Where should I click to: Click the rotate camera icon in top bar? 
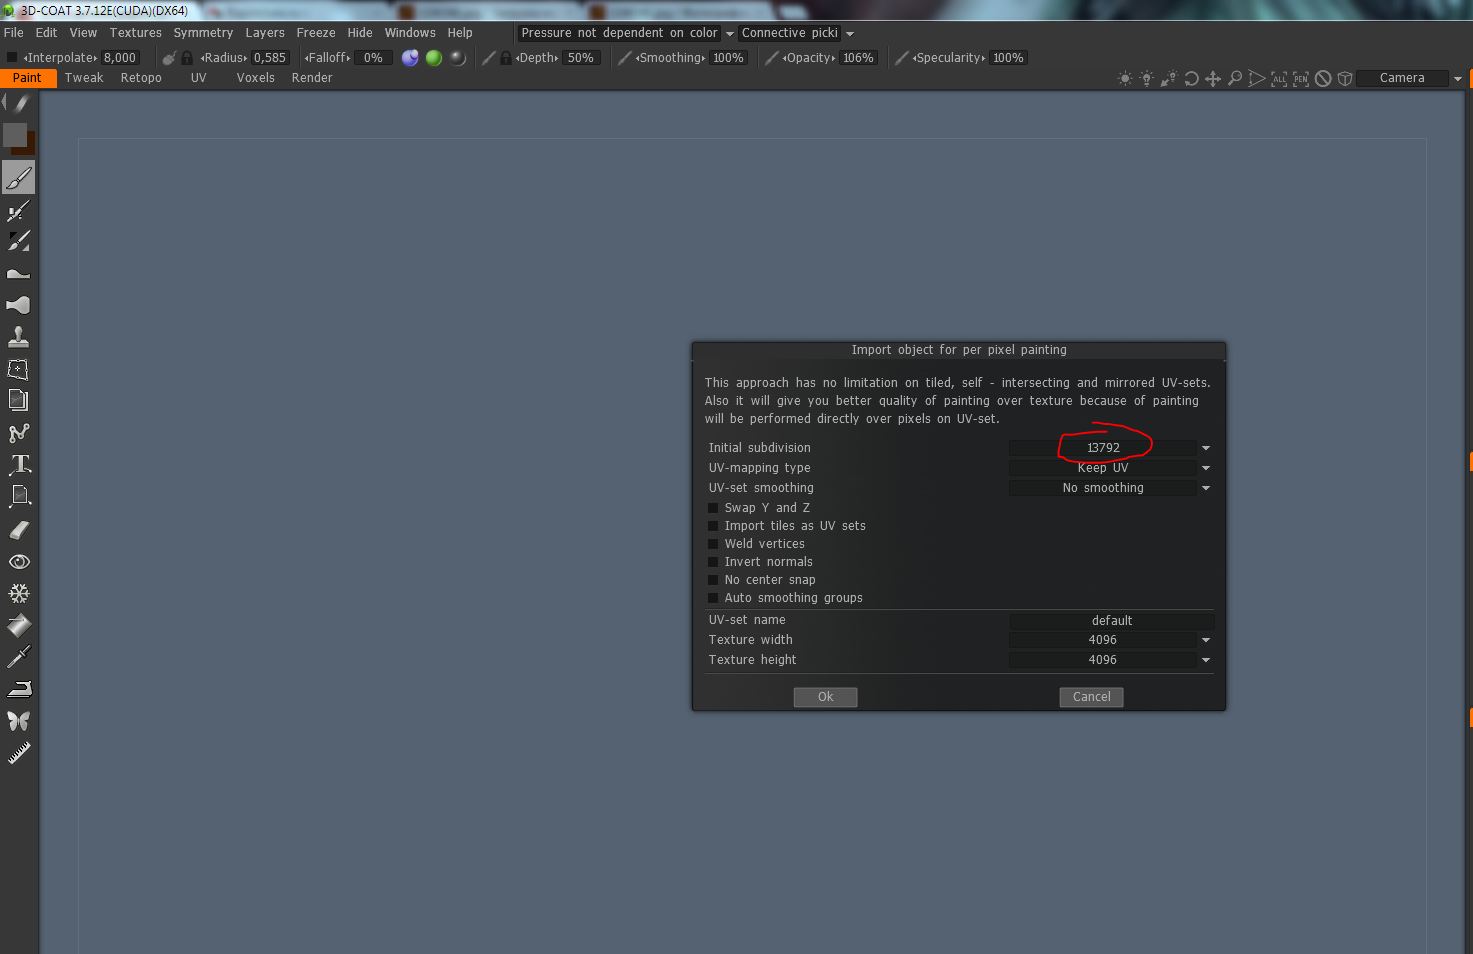(1191, 78)
